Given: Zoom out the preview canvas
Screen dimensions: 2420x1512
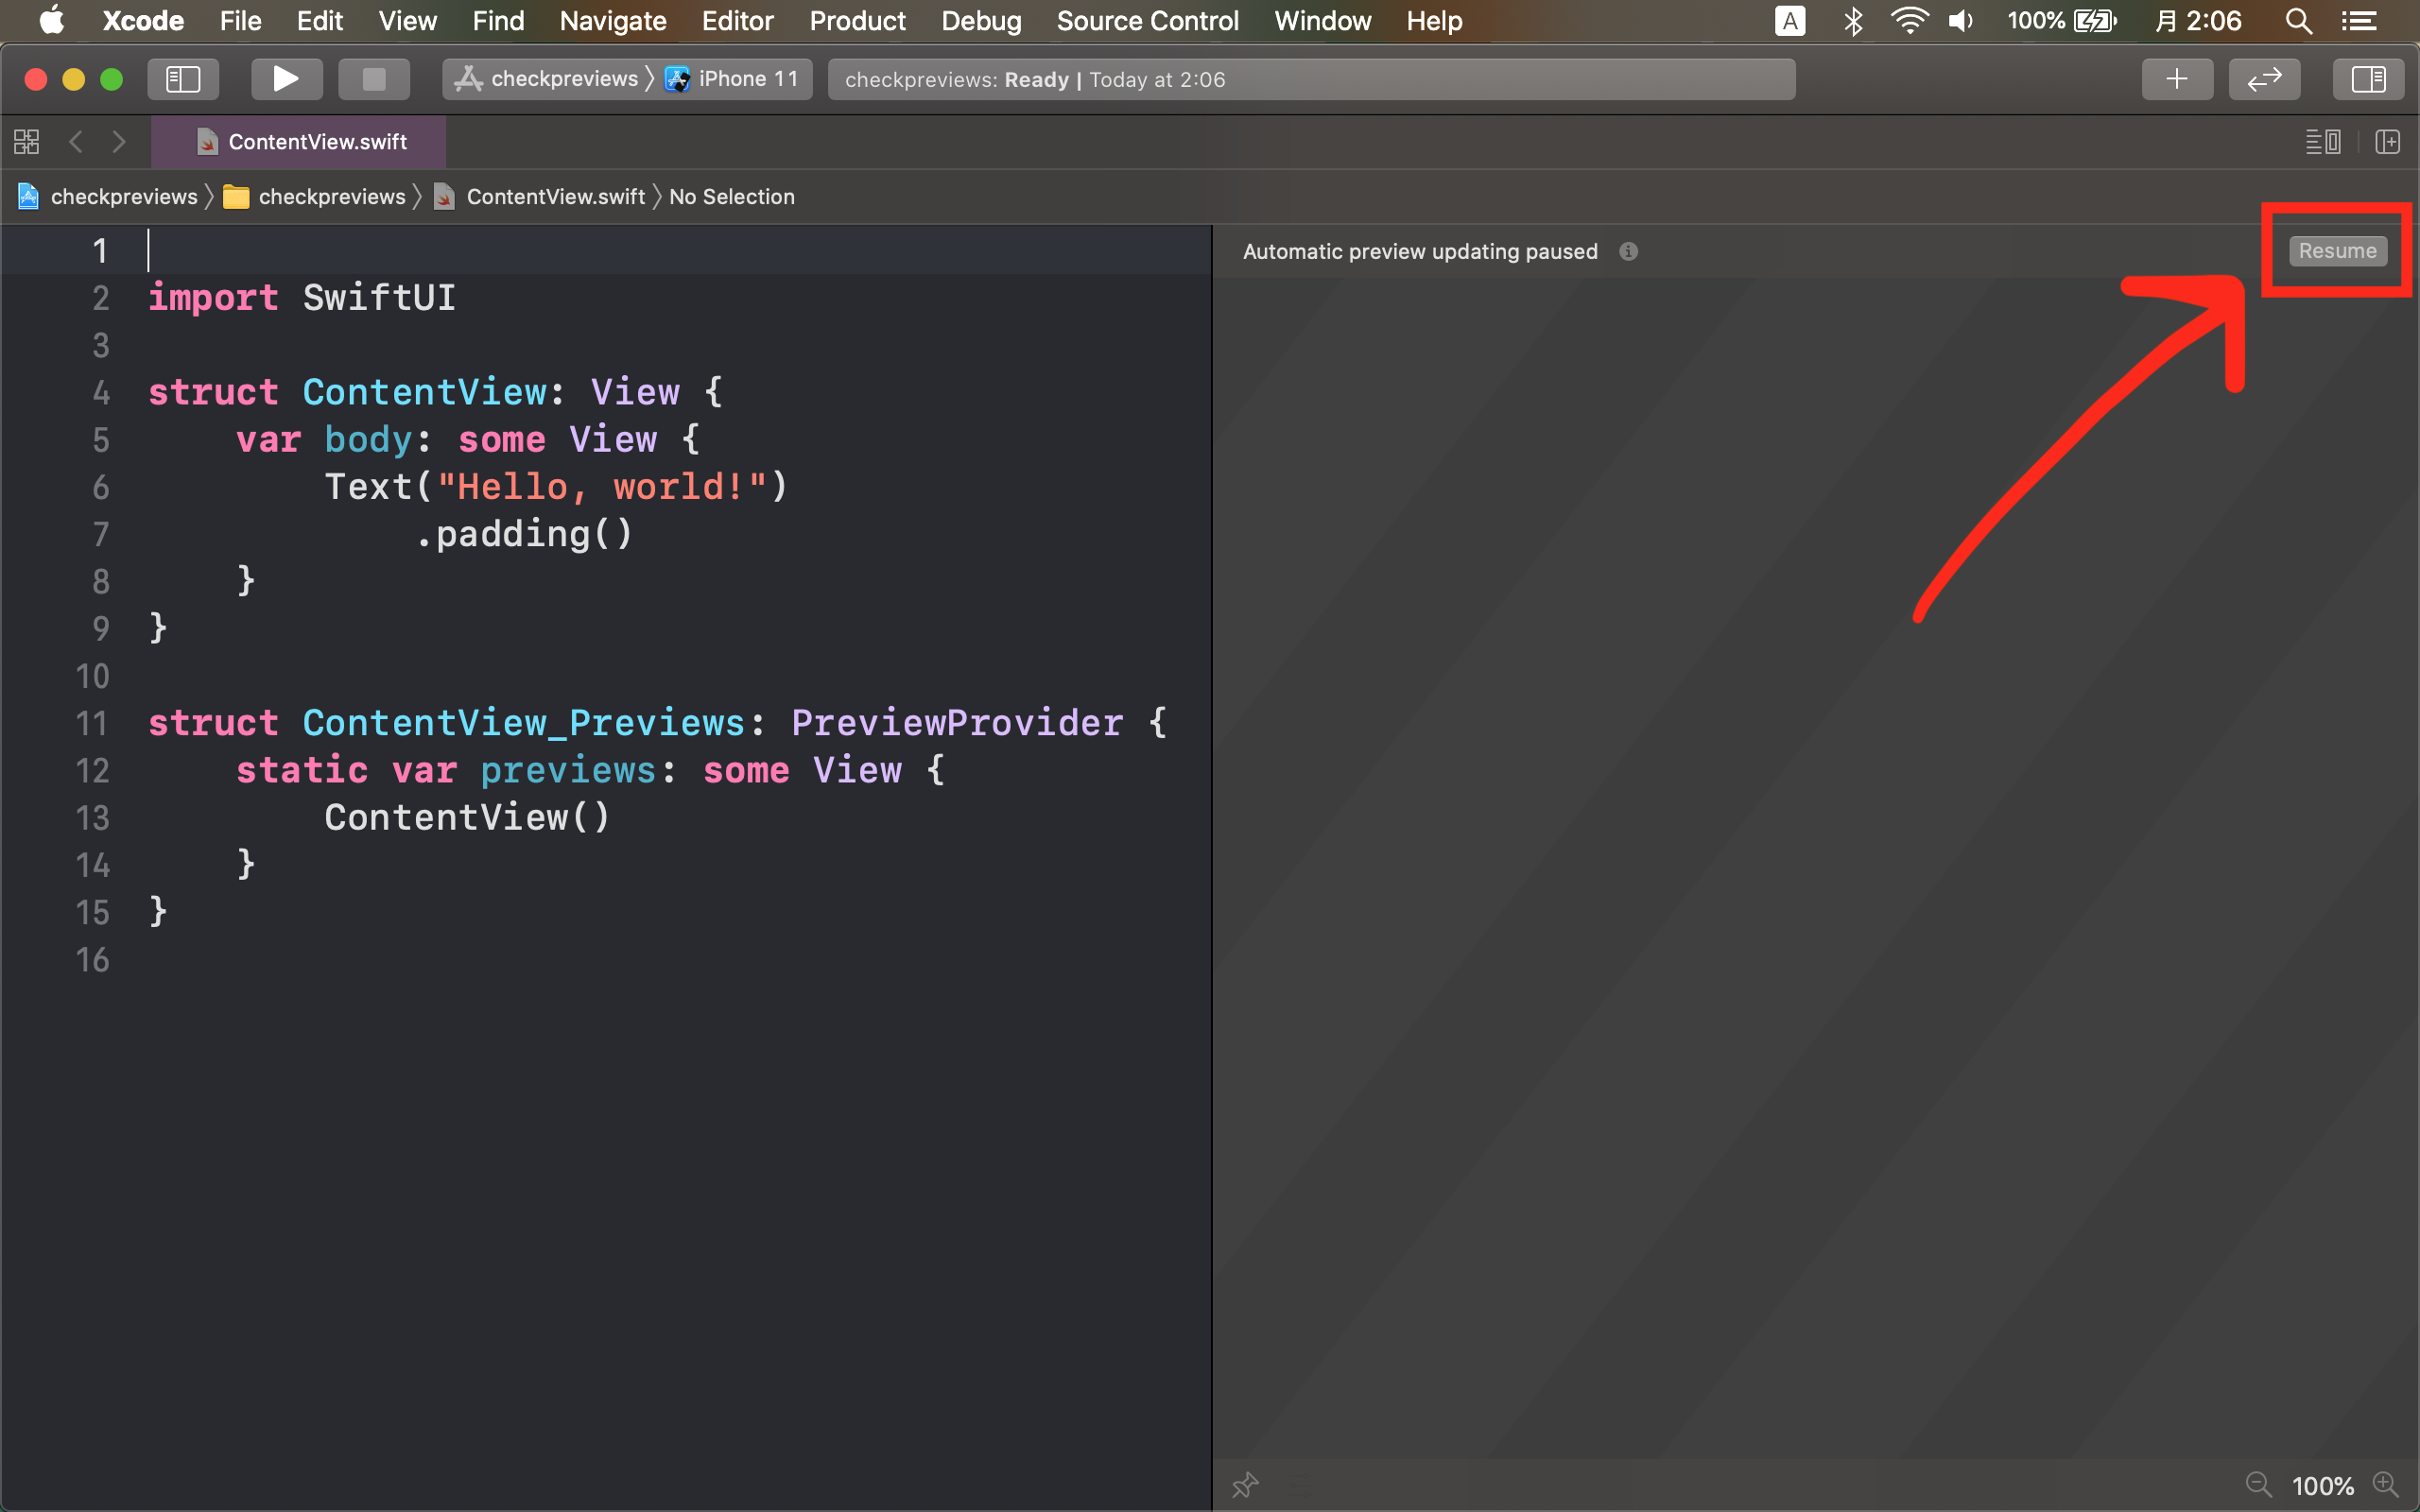Looking at the screenshot, I should (x=2258, y=1484).
